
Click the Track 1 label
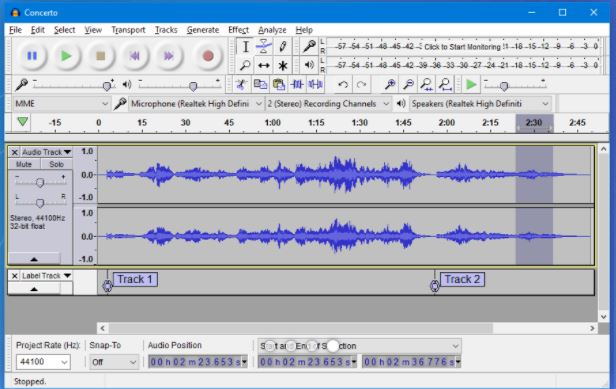pyautogui.click(x=135, y=279)
